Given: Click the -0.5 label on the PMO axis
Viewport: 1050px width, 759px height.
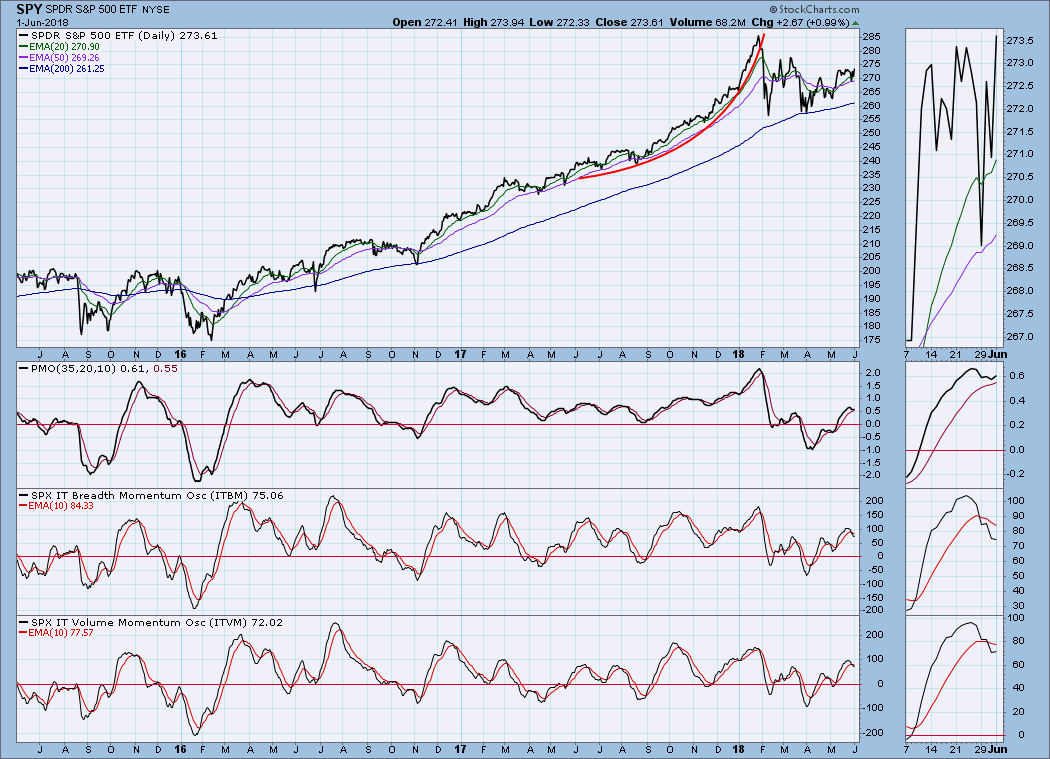Looking at the screenshot, I should [x=873, y=437].
